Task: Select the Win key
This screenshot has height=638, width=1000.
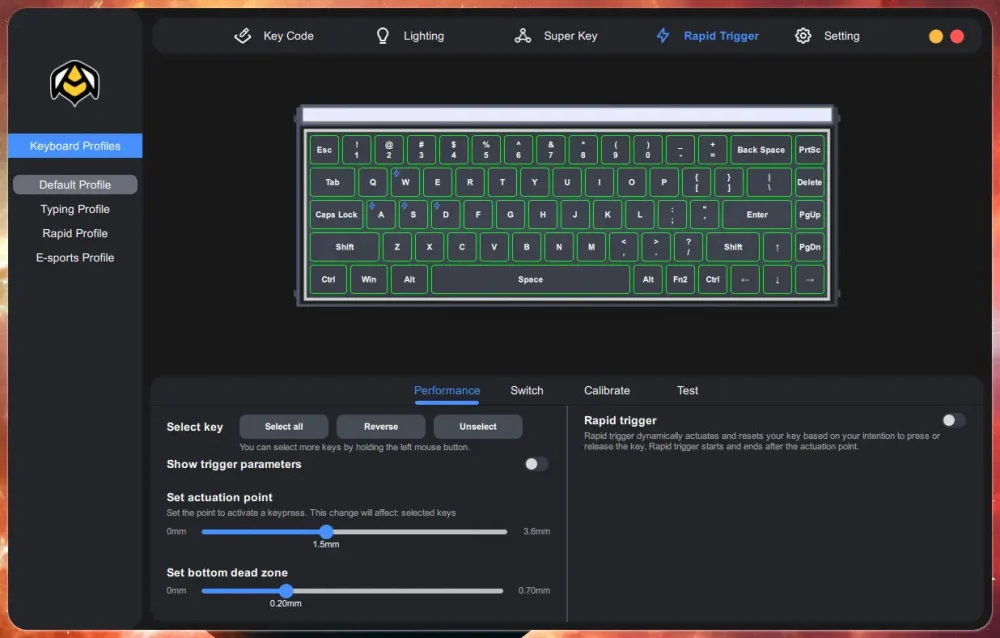Action: click(369, 279)
